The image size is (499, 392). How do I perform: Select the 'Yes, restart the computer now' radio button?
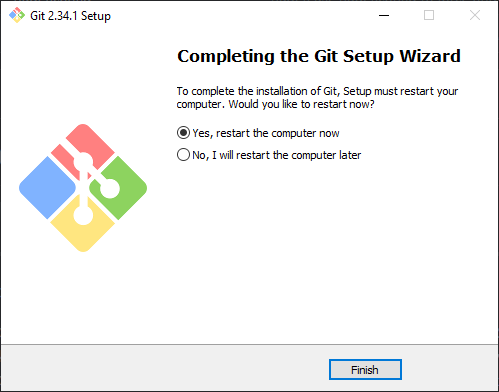(x=183, y=133)
